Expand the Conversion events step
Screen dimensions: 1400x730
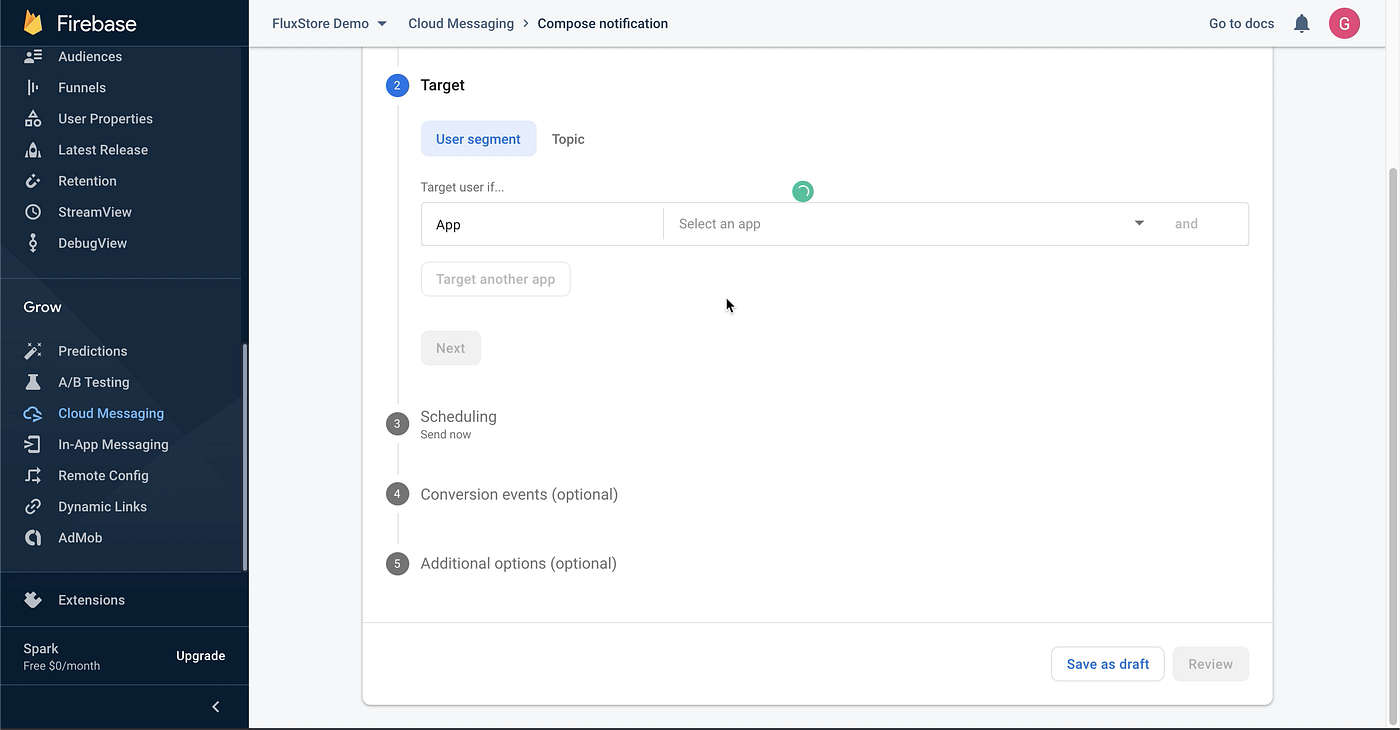[x=518, y=495]
